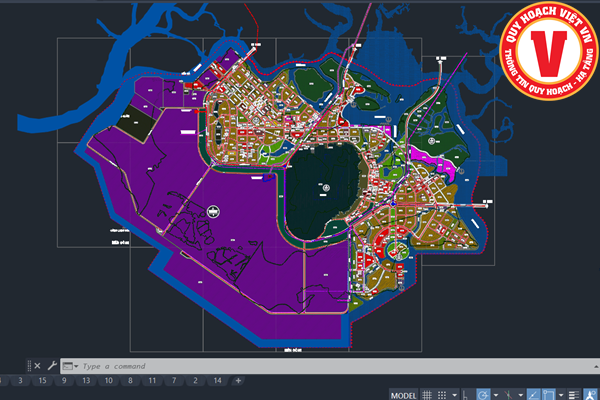Switch to layout tab 14

[x=216, y=381]
